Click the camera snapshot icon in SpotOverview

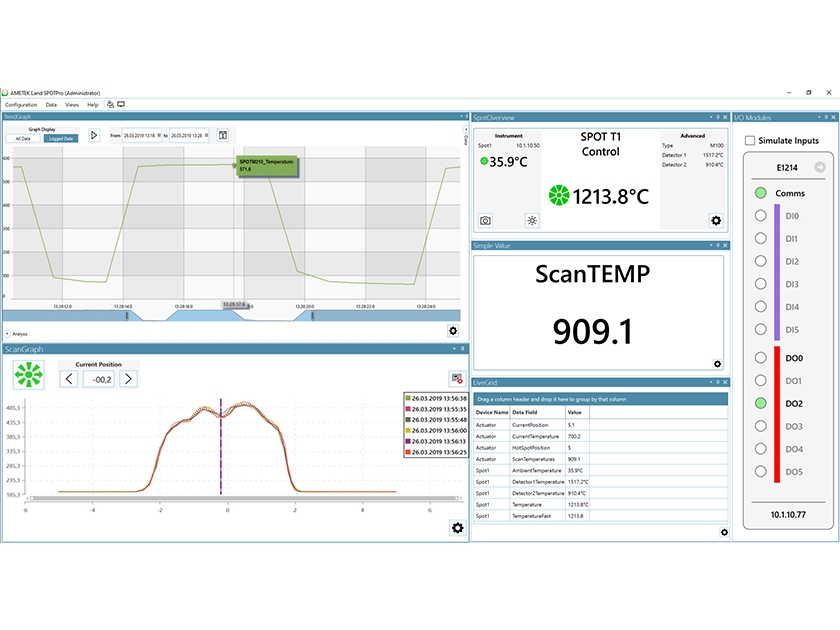point(484,220)
